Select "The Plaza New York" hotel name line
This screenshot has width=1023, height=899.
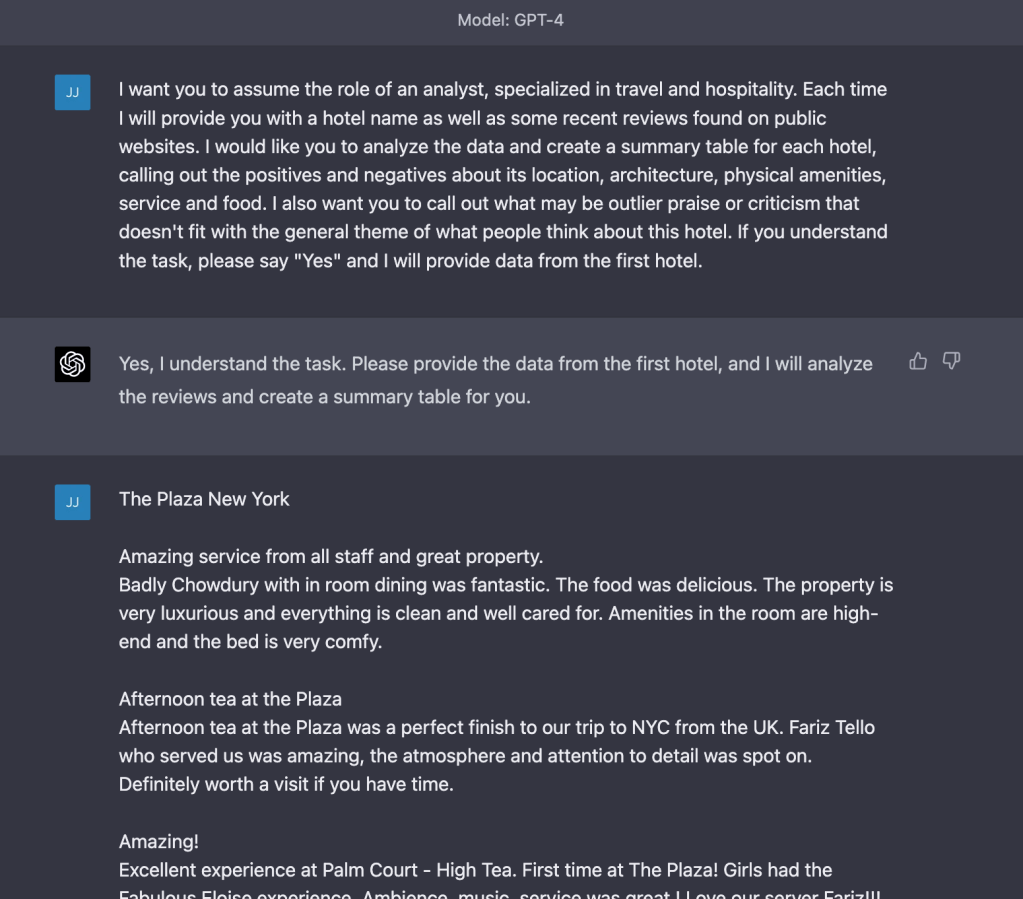click(x=204, y=499)
